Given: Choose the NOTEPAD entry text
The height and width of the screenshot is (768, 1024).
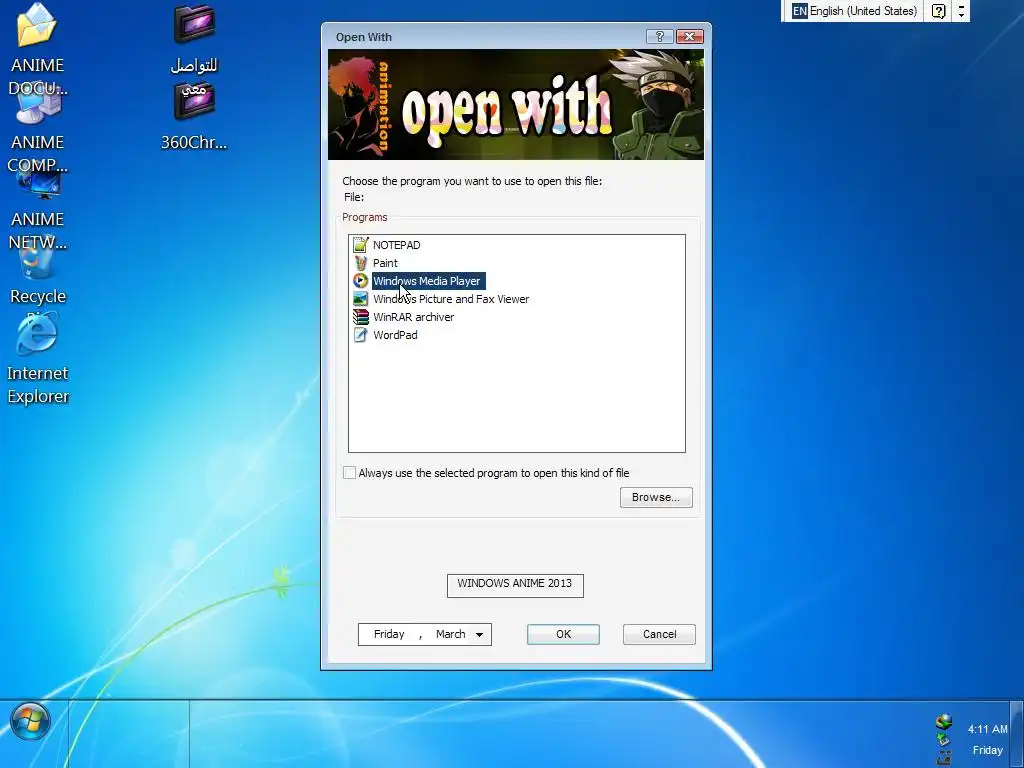Looking at the screenshot, I should tap(396, 245).
